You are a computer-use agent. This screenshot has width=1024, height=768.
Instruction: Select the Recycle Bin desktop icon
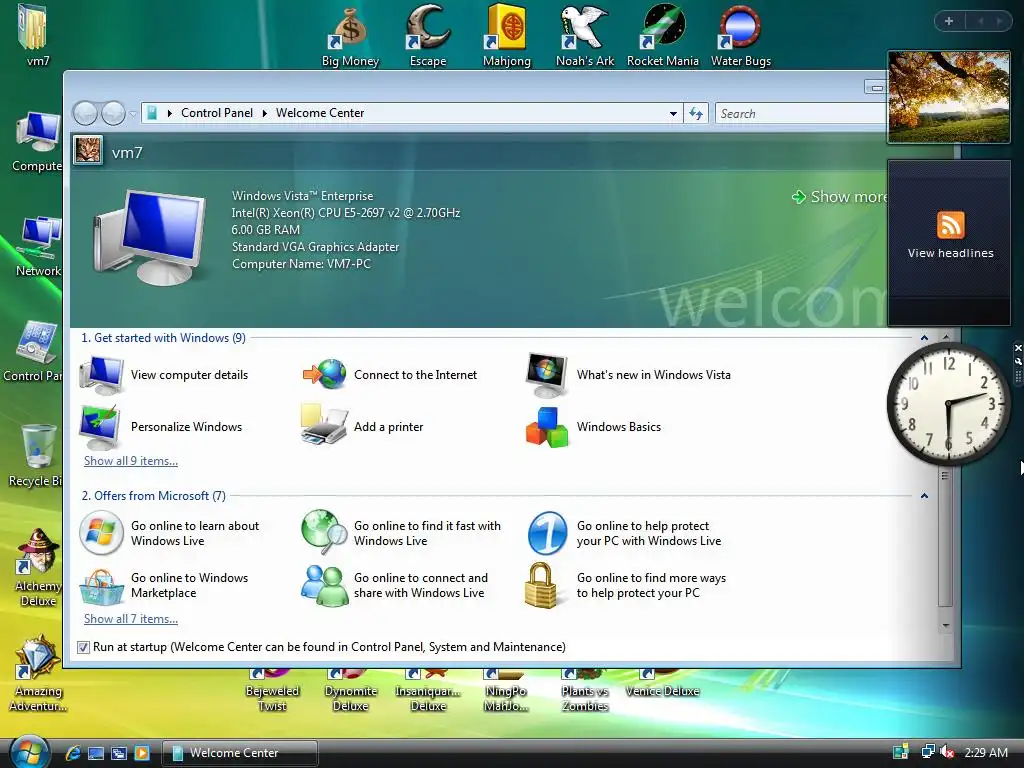click(x=36, y=455)
